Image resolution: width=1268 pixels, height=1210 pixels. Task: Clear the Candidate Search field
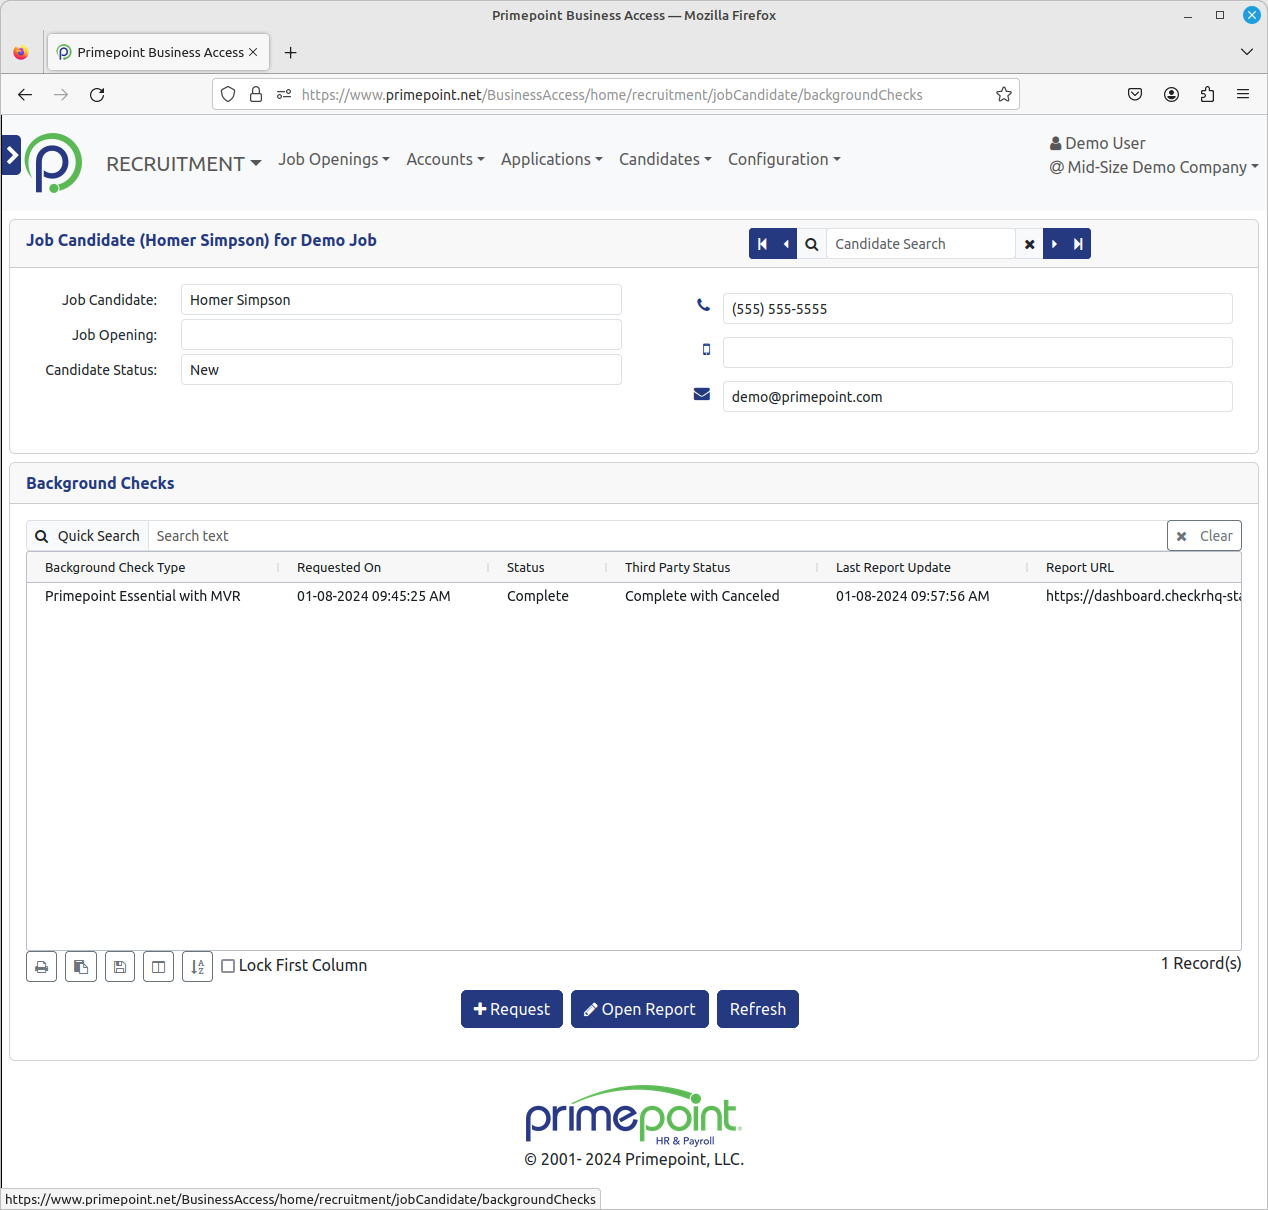(1029, 244)
